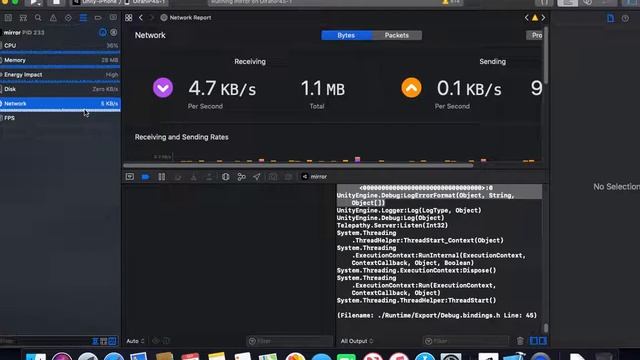Select the Network gauge row
Screen dimensions: 640x360
60,104
